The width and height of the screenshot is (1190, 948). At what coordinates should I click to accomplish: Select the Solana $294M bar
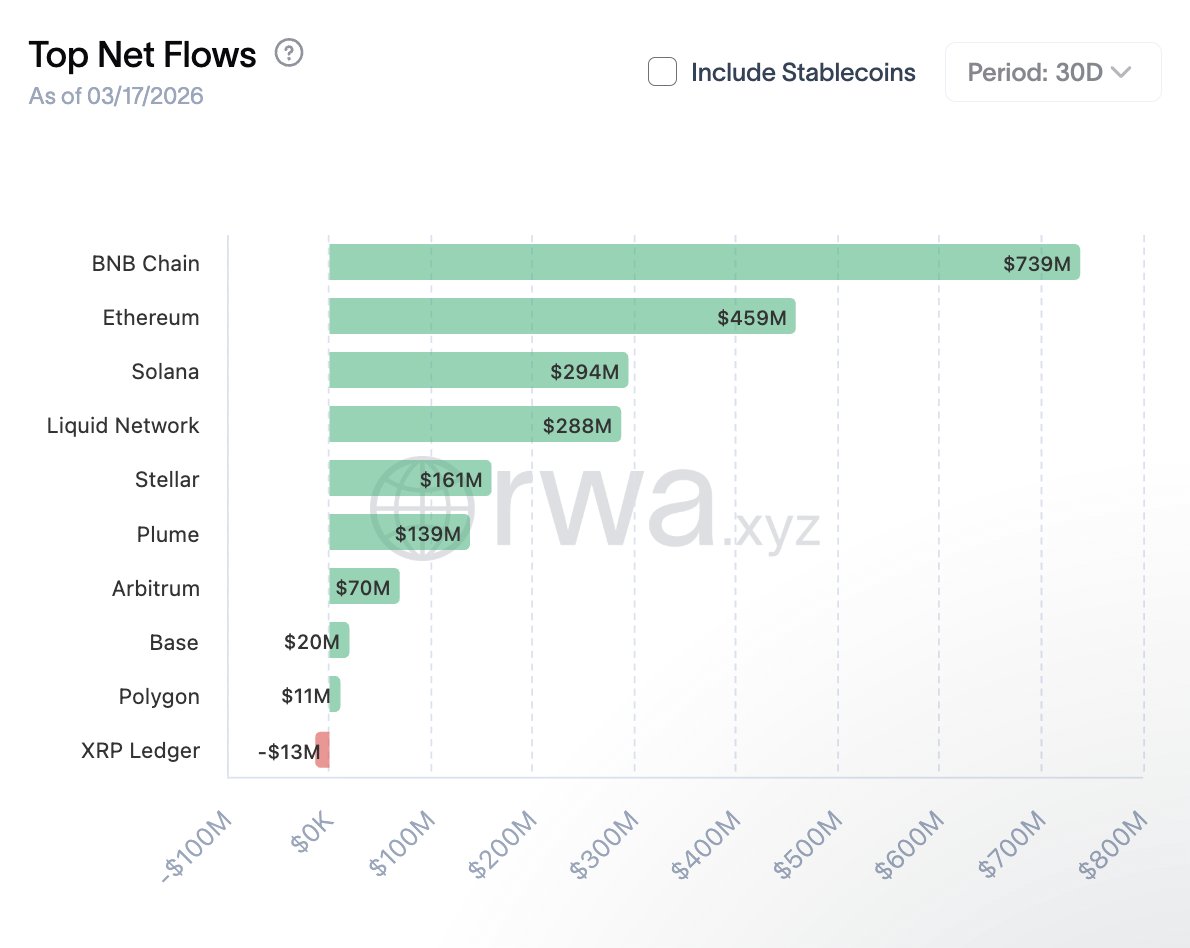point(477,370)
